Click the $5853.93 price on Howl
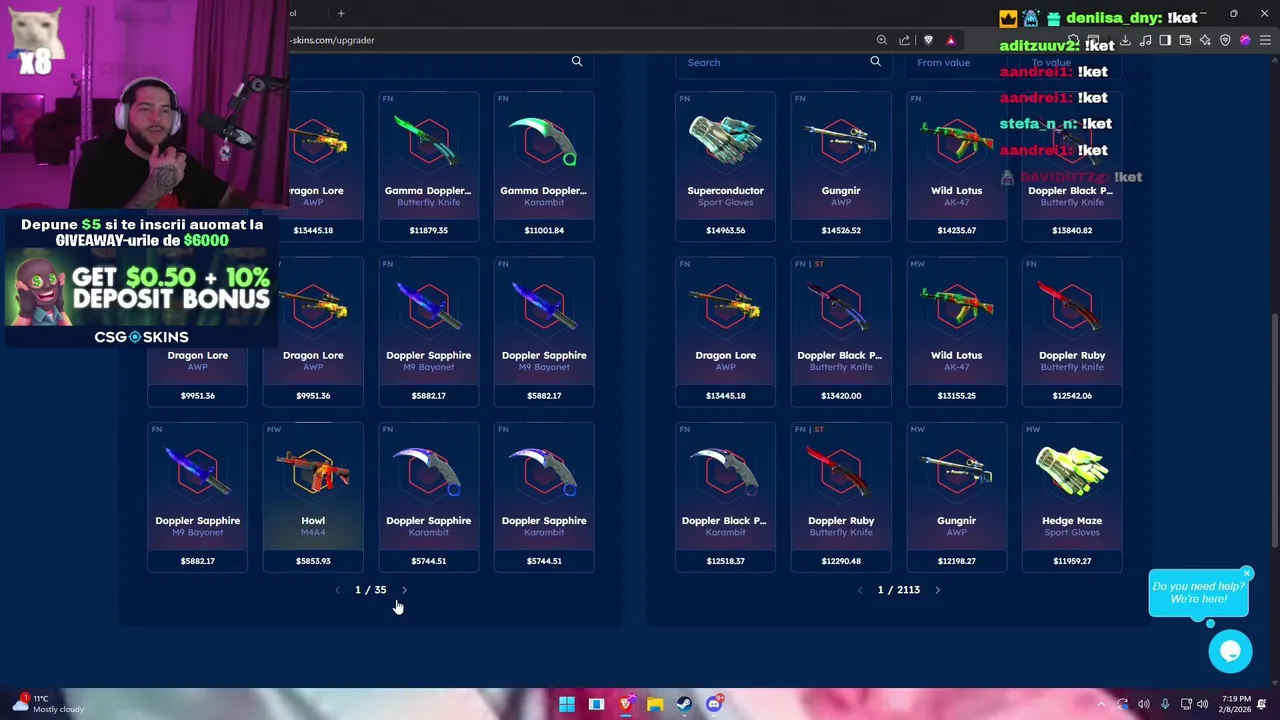The image size is (1280, 720). (313, 561)
